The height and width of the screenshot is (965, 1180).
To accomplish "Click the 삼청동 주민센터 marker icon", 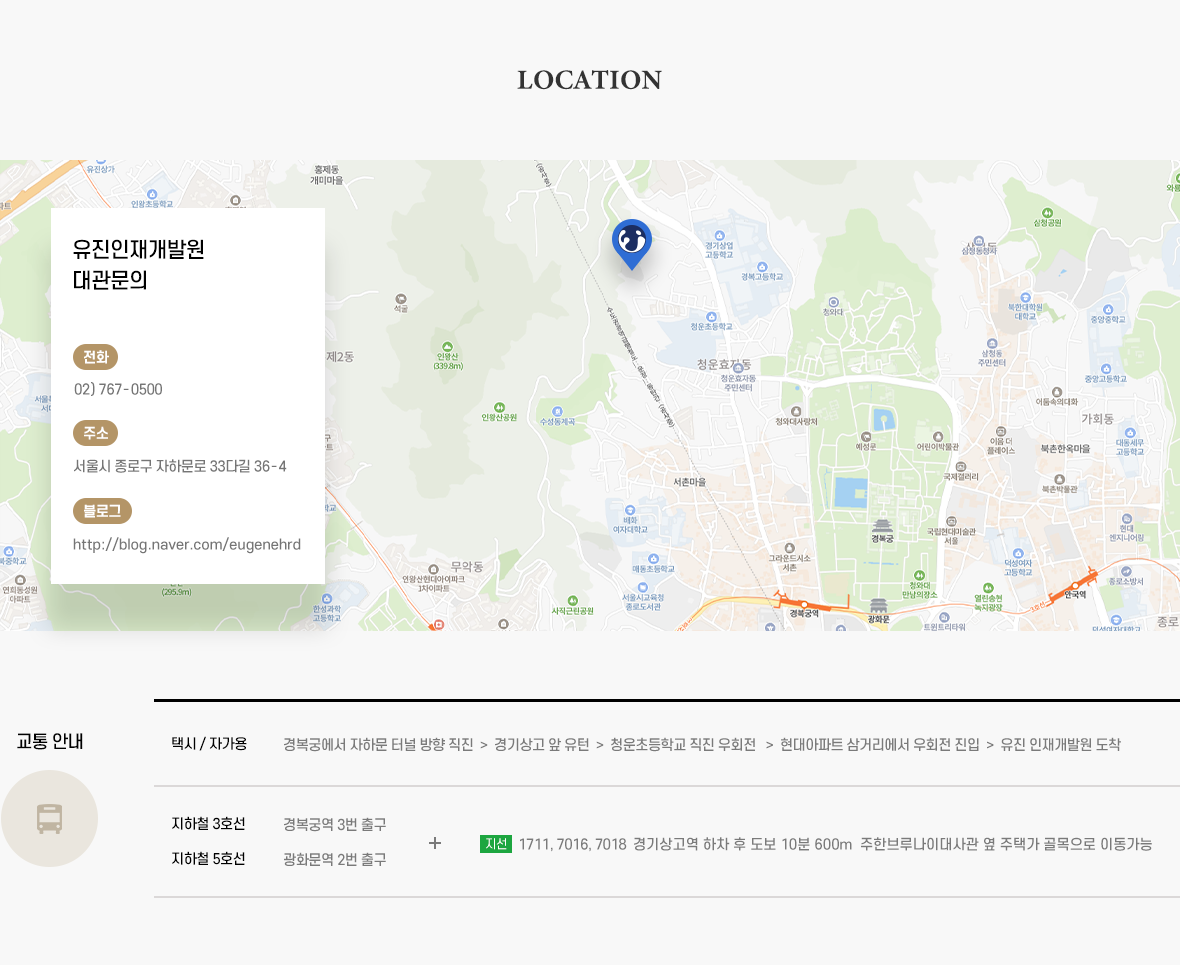I will (x=992, y=344).
